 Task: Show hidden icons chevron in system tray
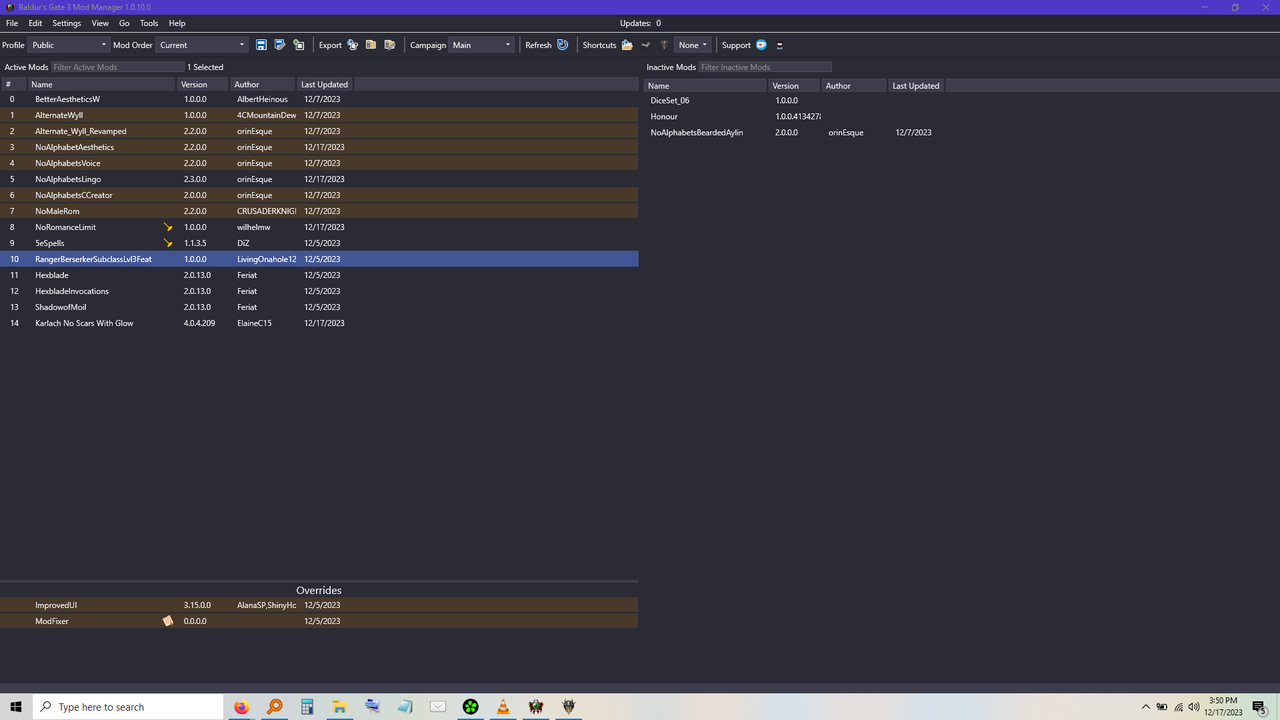click(1146, 707)
